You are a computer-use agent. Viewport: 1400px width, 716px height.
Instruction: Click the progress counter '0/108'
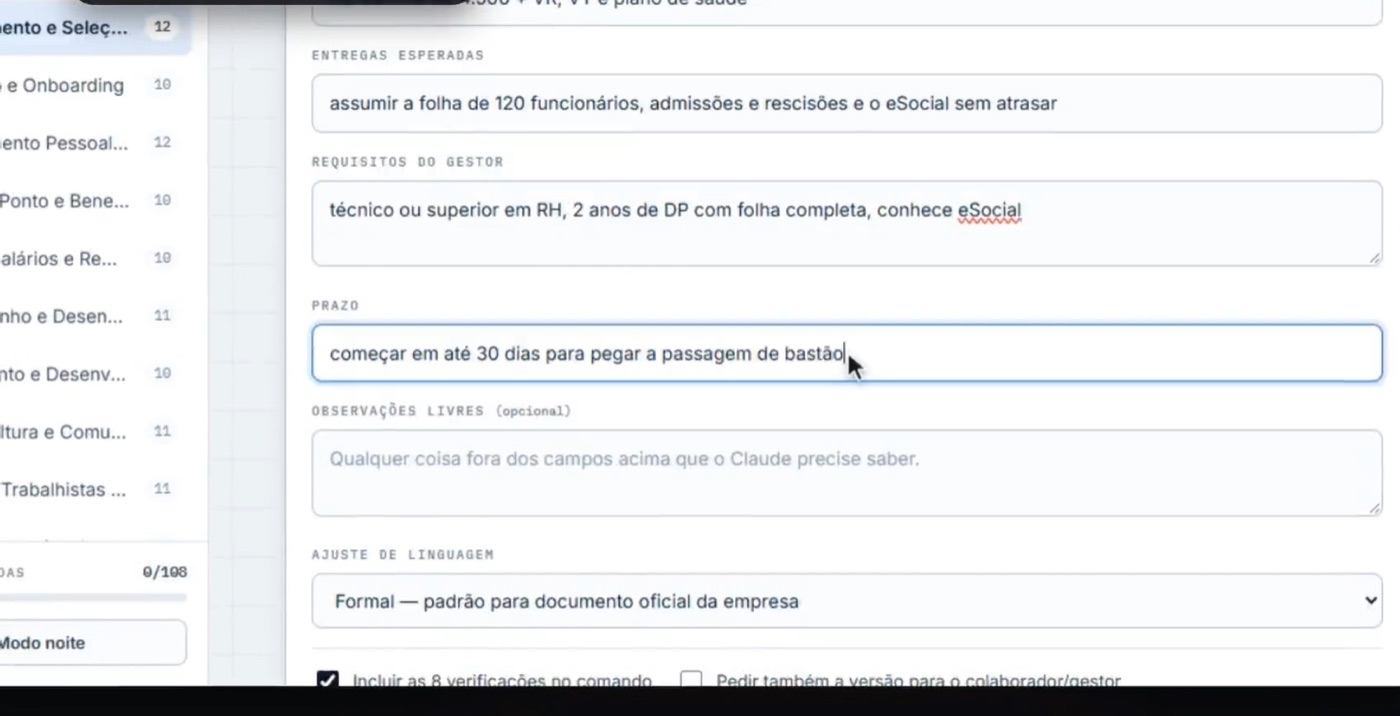click(164, 573)
